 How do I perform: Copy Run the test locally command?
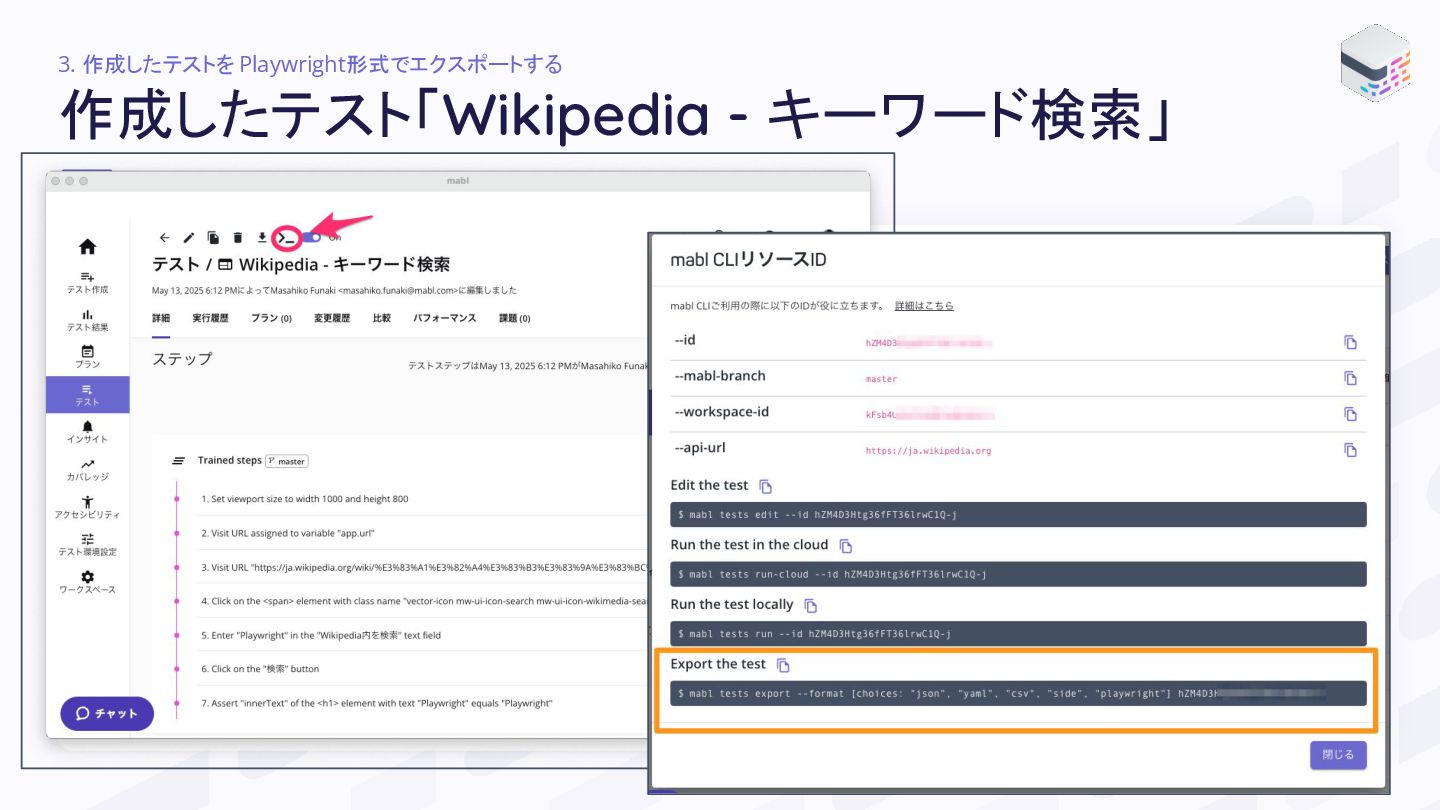[811, 606]
